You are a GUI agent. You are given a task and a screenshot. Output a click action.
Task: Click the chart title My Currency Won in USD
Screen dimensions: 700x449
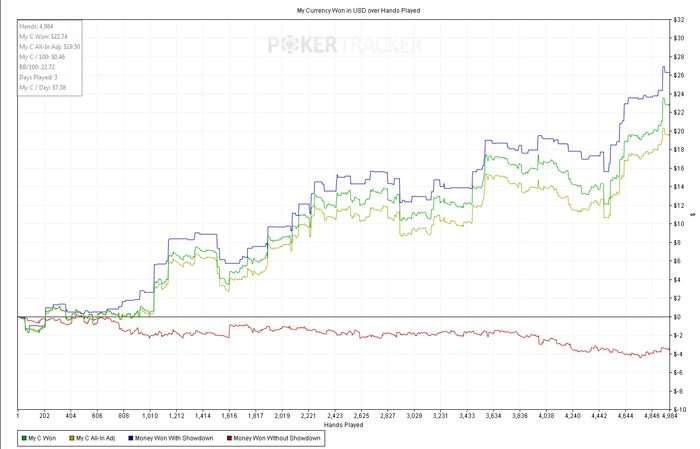pyautogui.click(x=358, y=10)
